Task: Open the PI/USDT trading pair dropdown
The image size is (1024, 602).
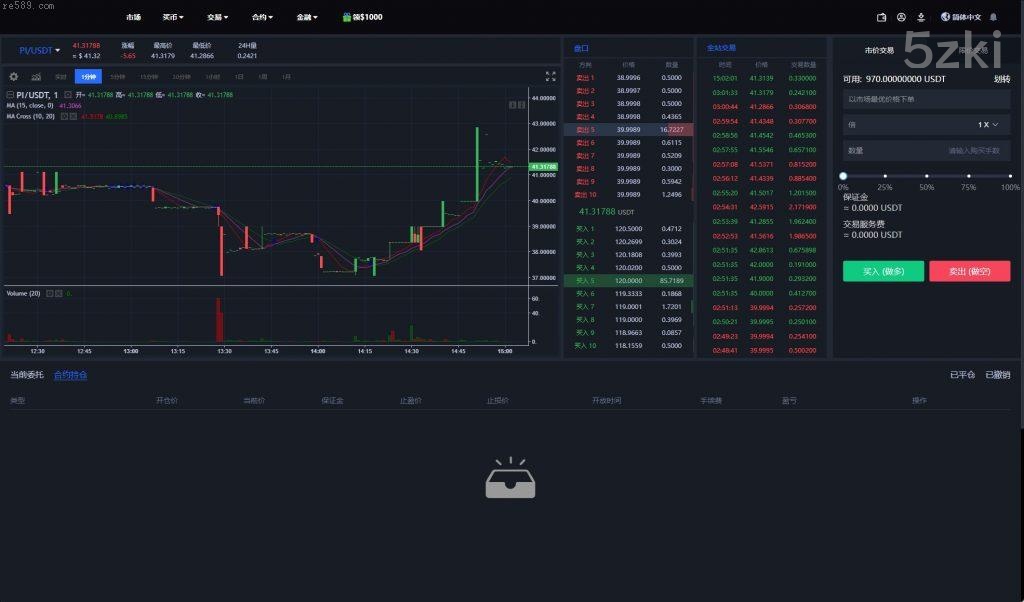Action: (40, 50)
